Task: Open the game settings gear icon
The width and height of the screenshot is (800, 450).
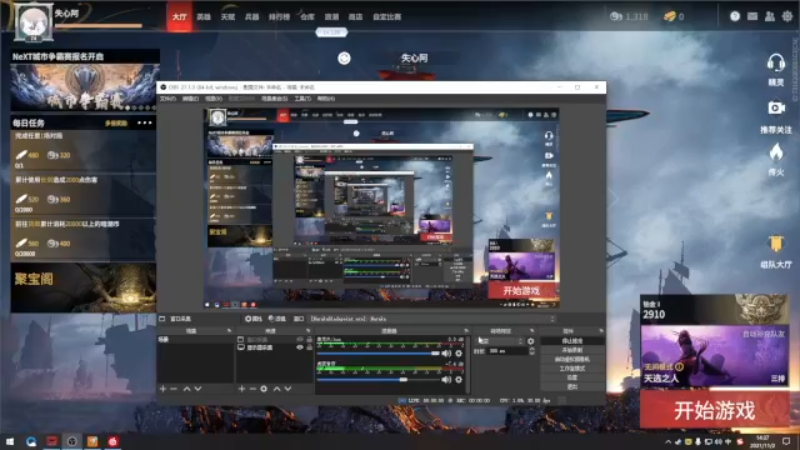Action: click(x=788, y=16)
